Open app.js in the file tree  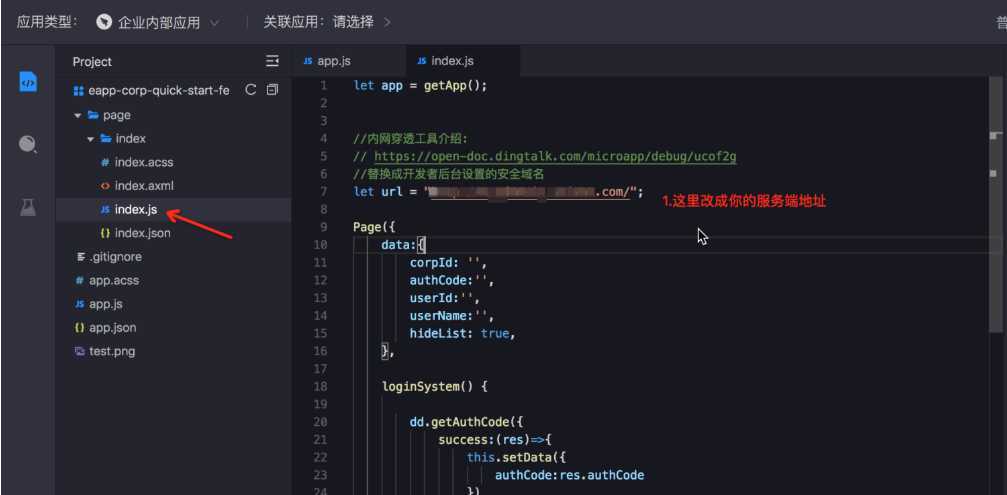(105, 304)
